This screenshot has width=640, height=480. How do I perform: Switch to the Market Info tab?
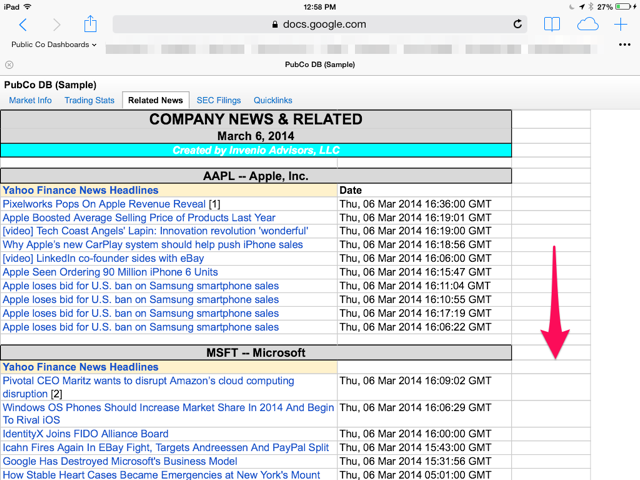30,100
